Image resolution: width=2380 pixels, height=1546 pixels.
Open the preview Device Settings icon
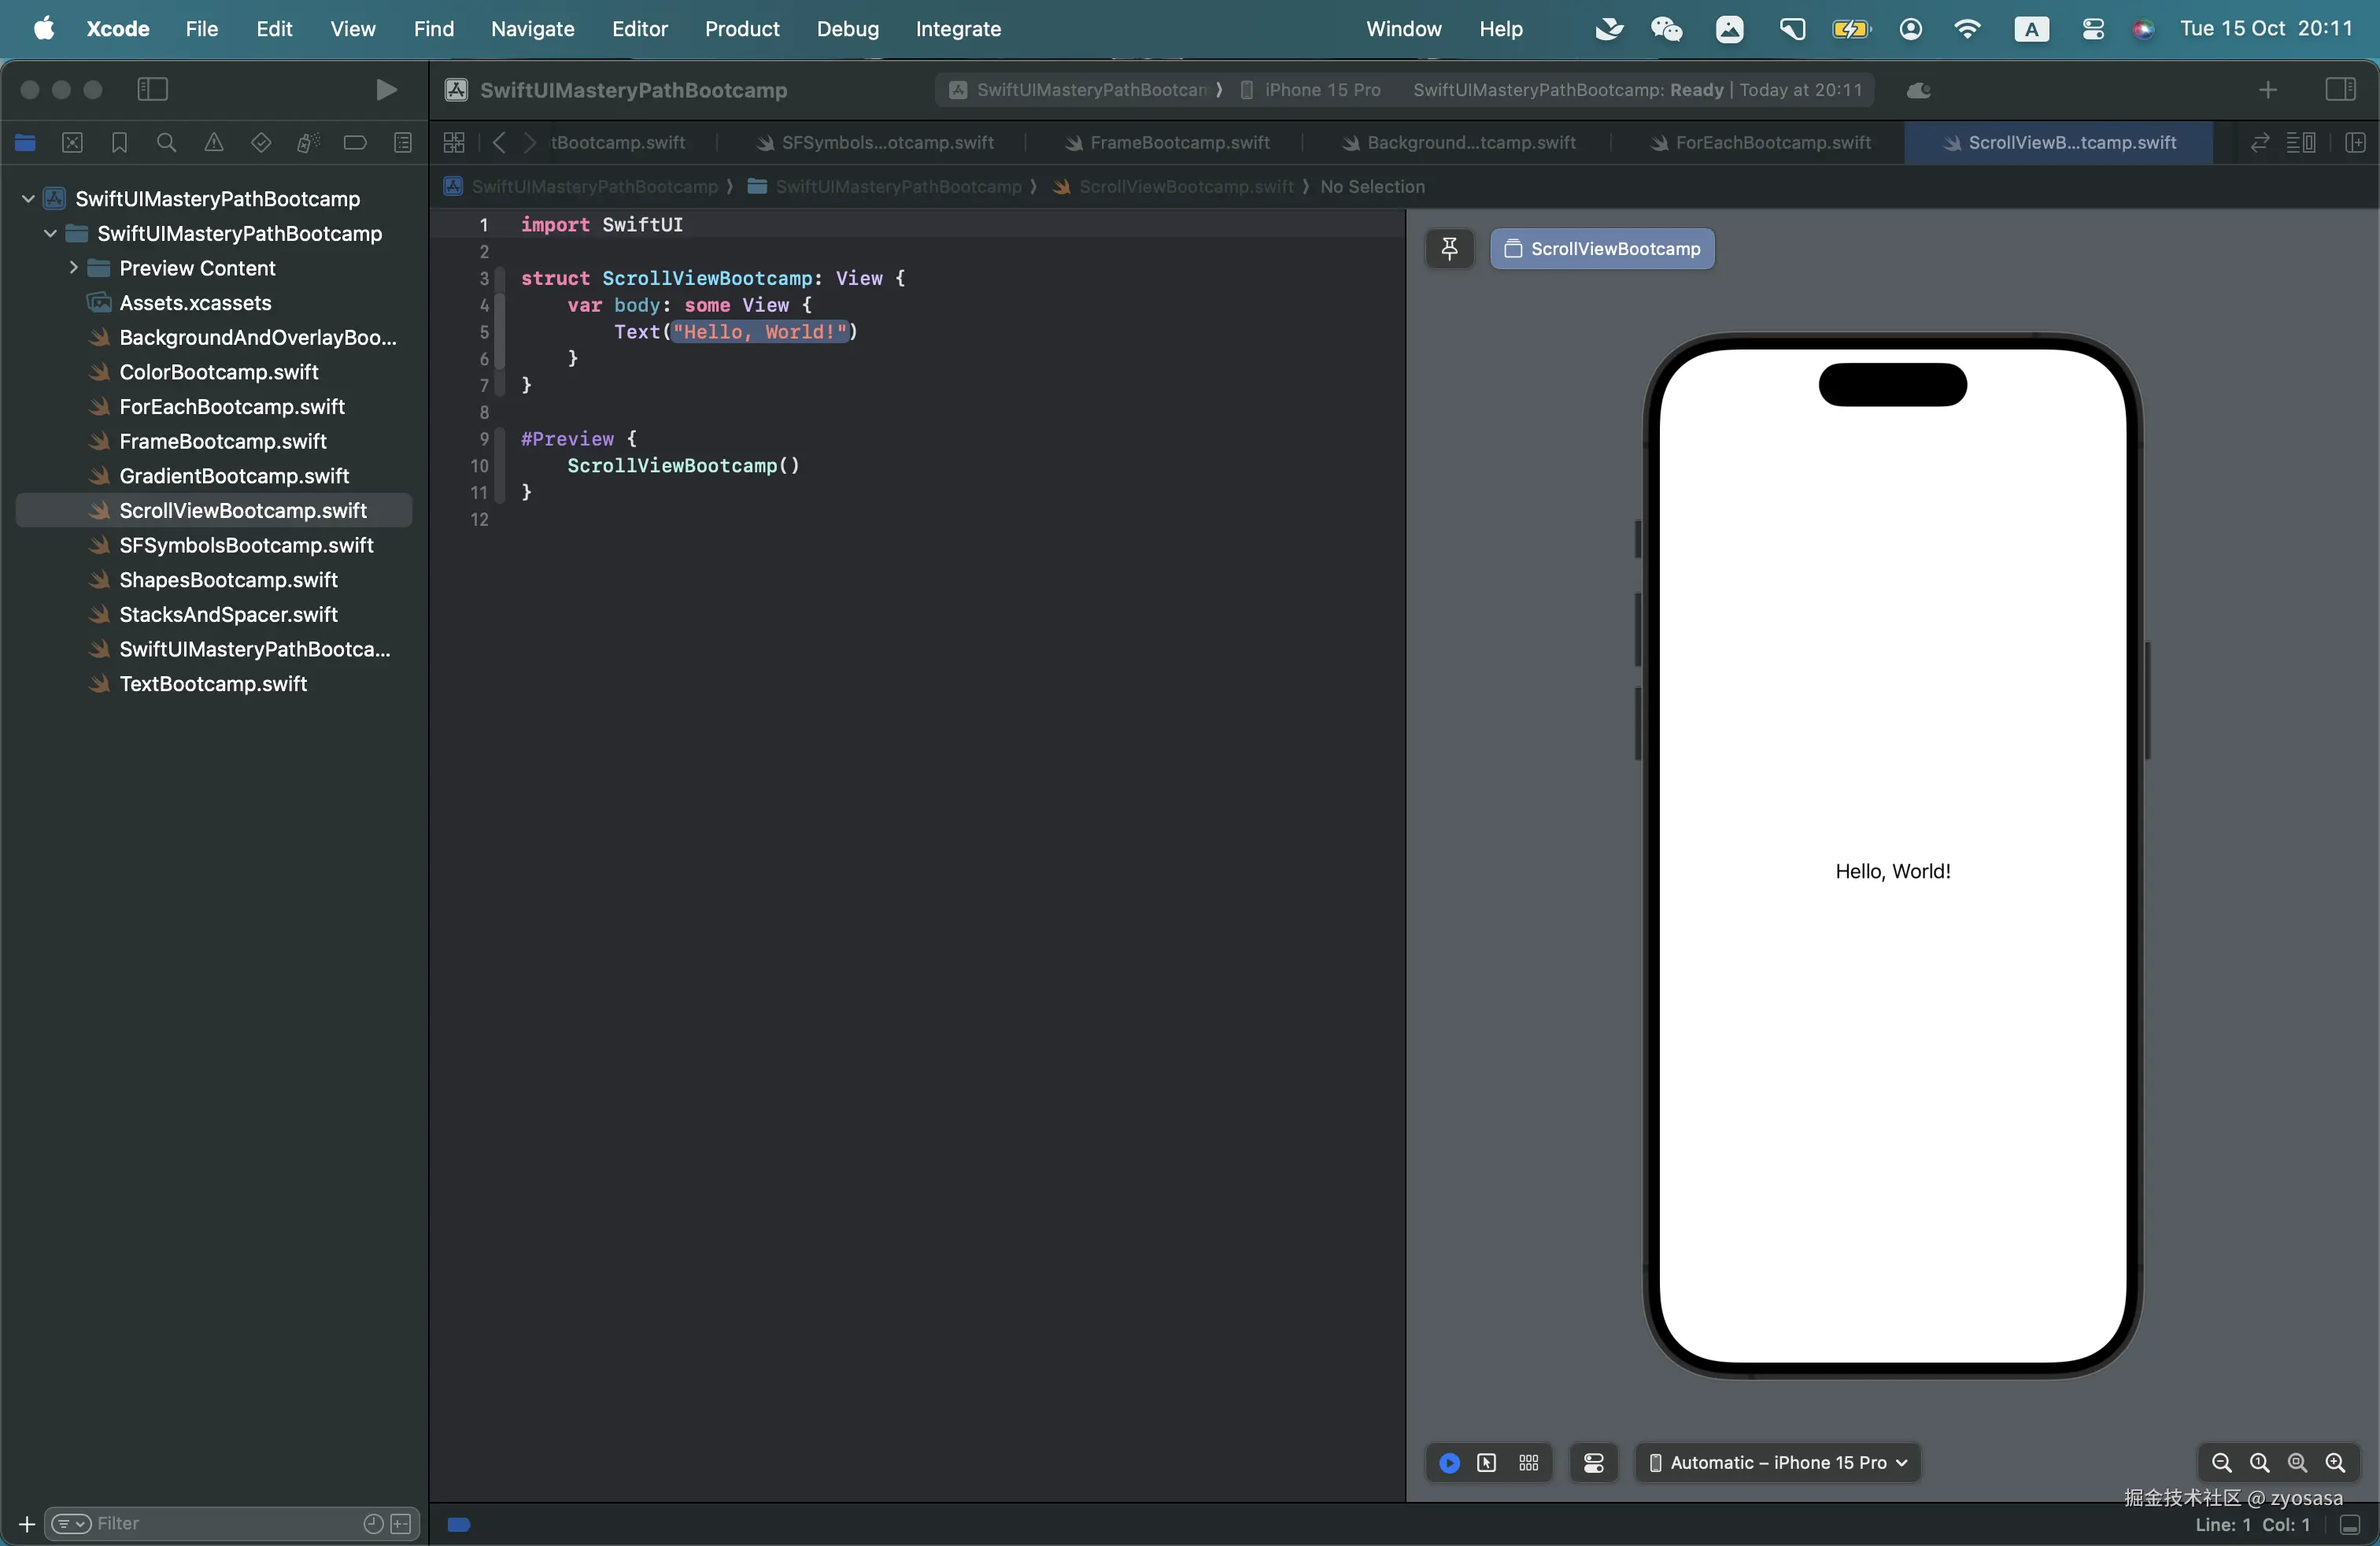click(1593, 1463)
